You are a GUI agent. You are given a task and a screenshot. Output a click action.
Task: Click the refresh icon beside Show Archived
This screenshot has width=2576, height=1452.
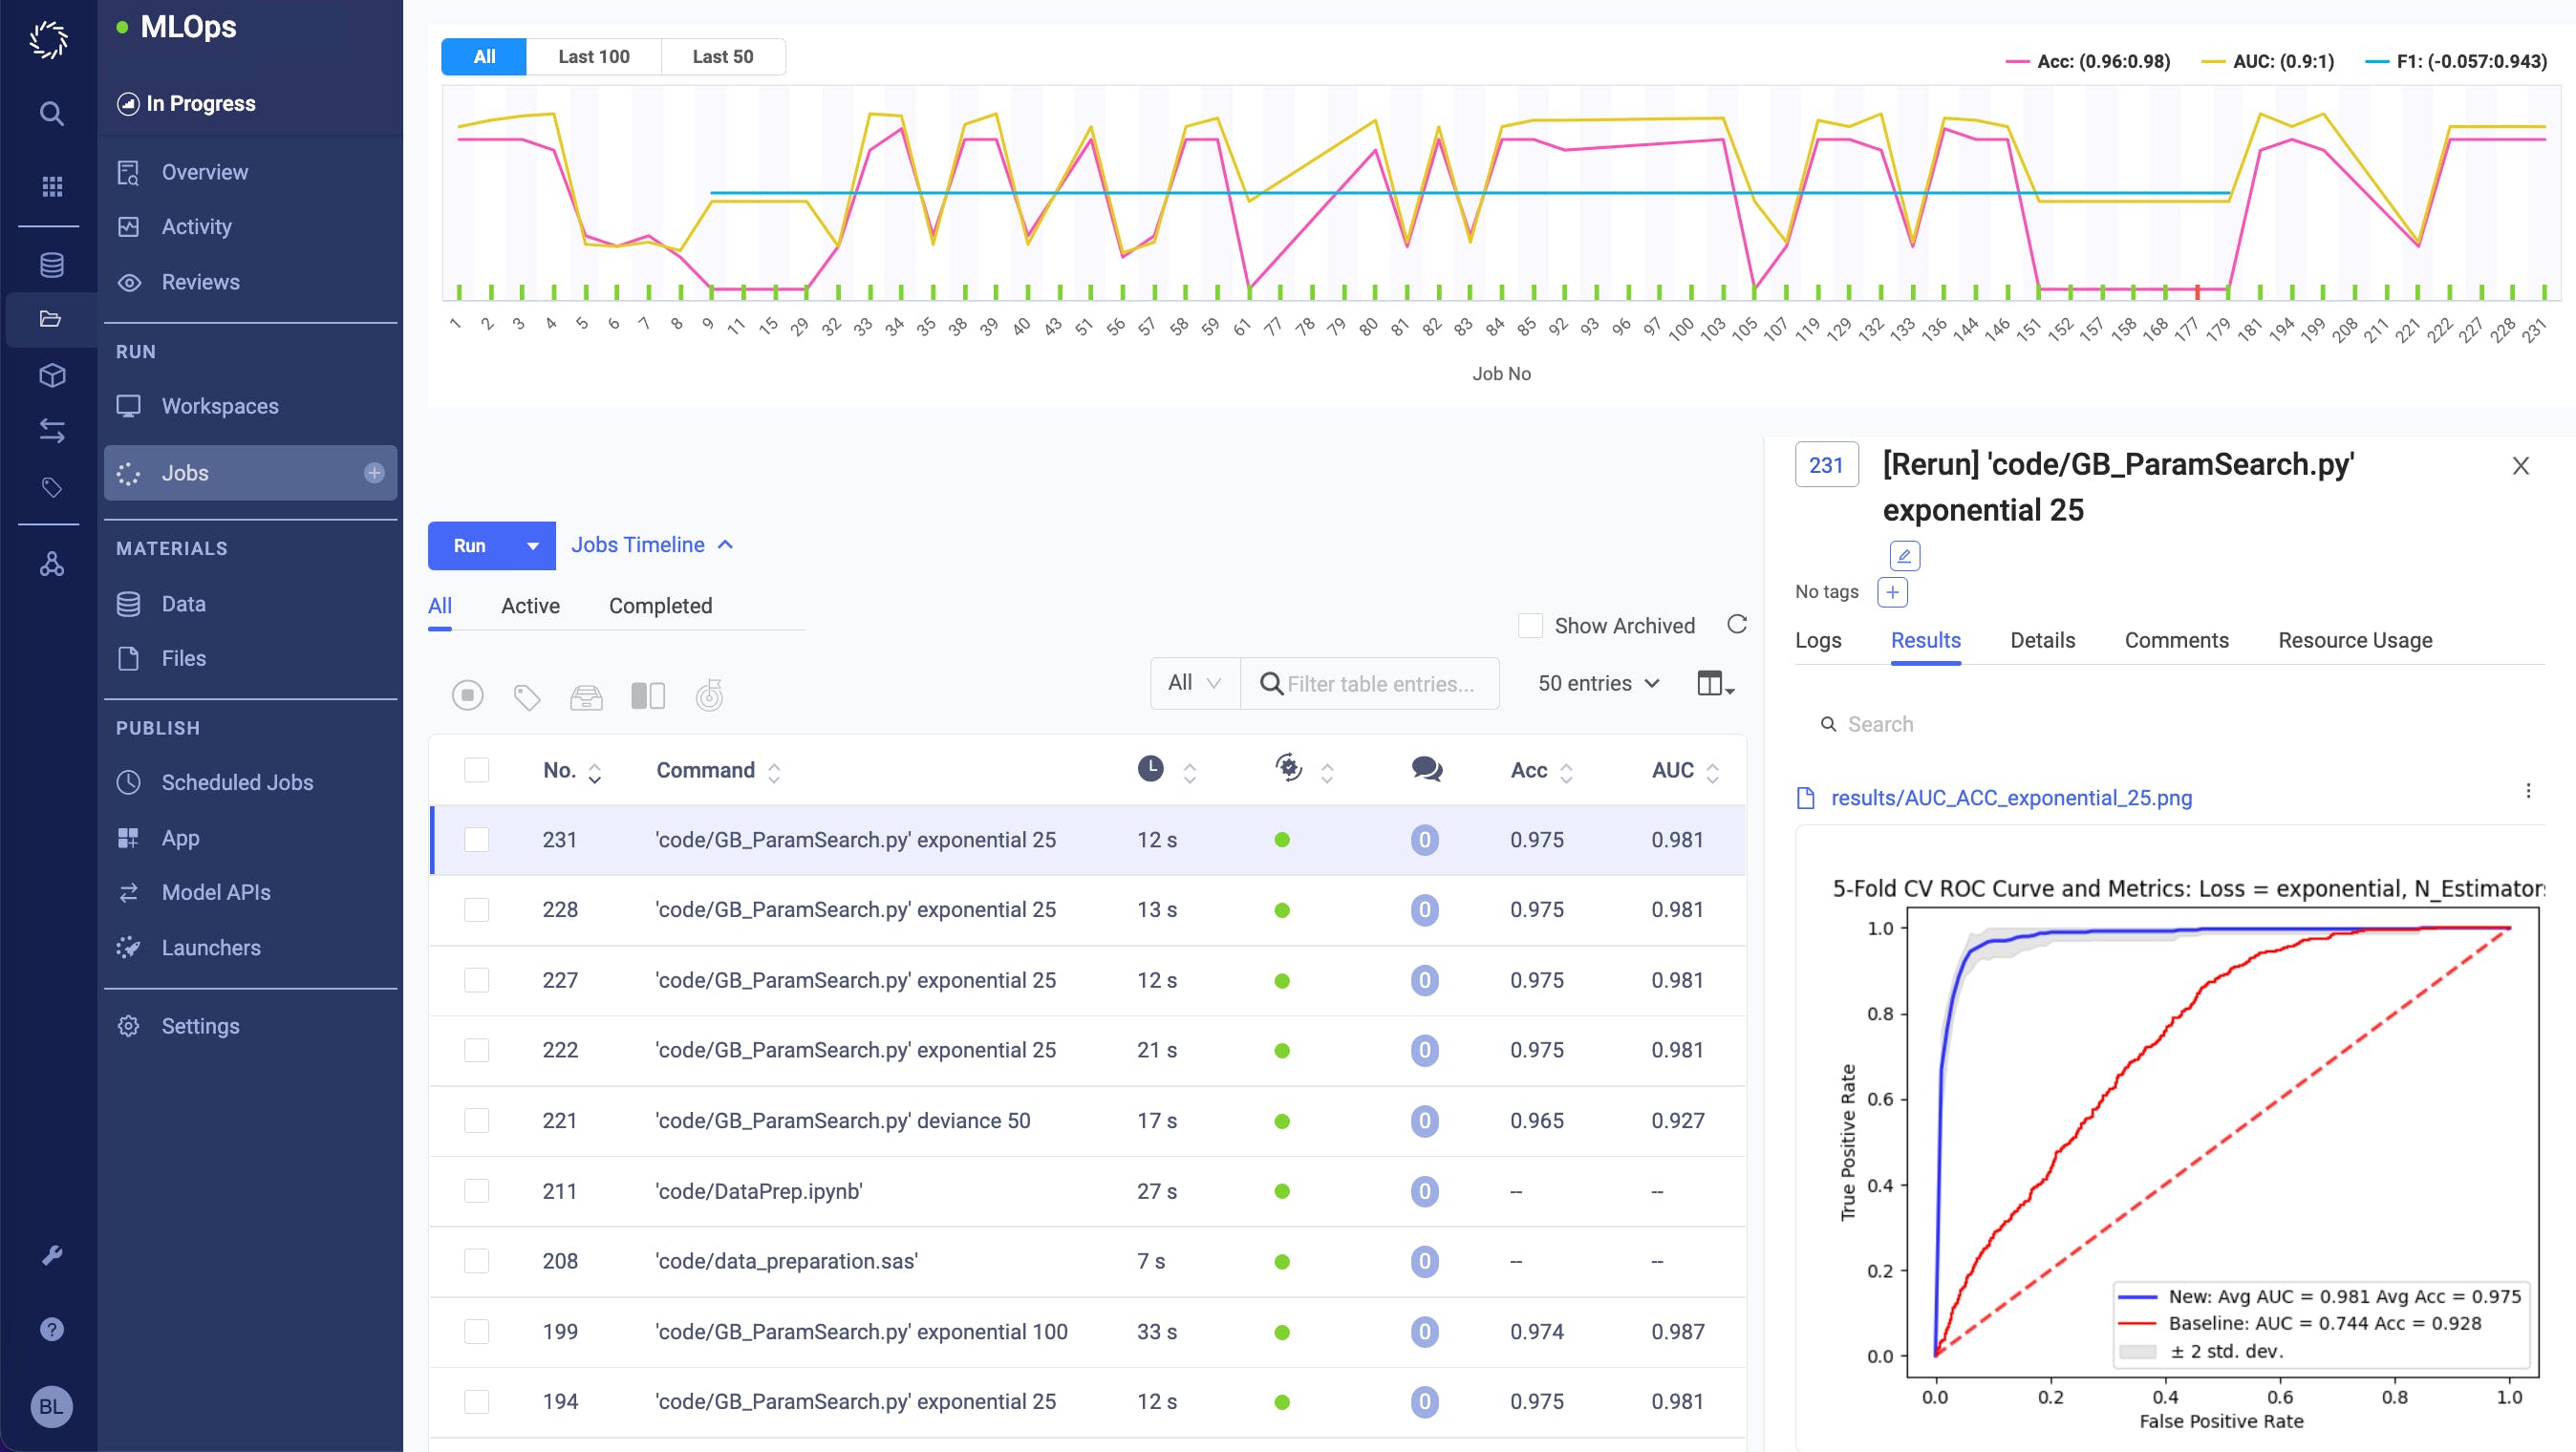click(1737, 624)
